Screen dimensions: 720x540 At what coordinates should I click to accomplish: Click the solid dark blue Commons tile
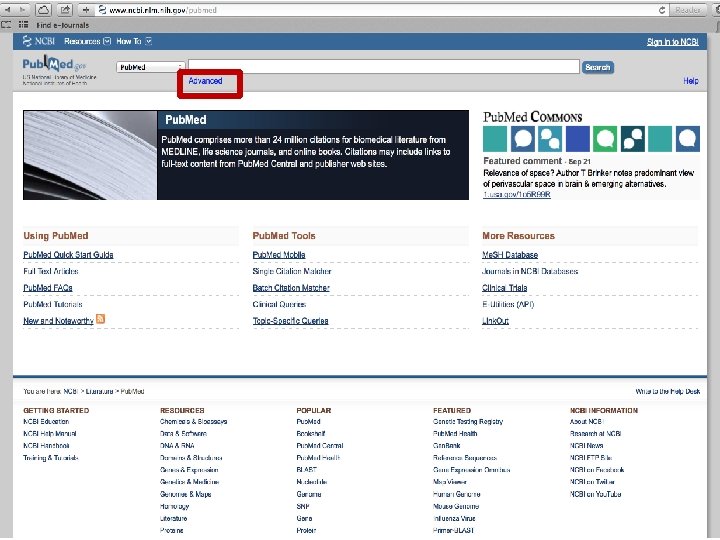click(578, 139)
